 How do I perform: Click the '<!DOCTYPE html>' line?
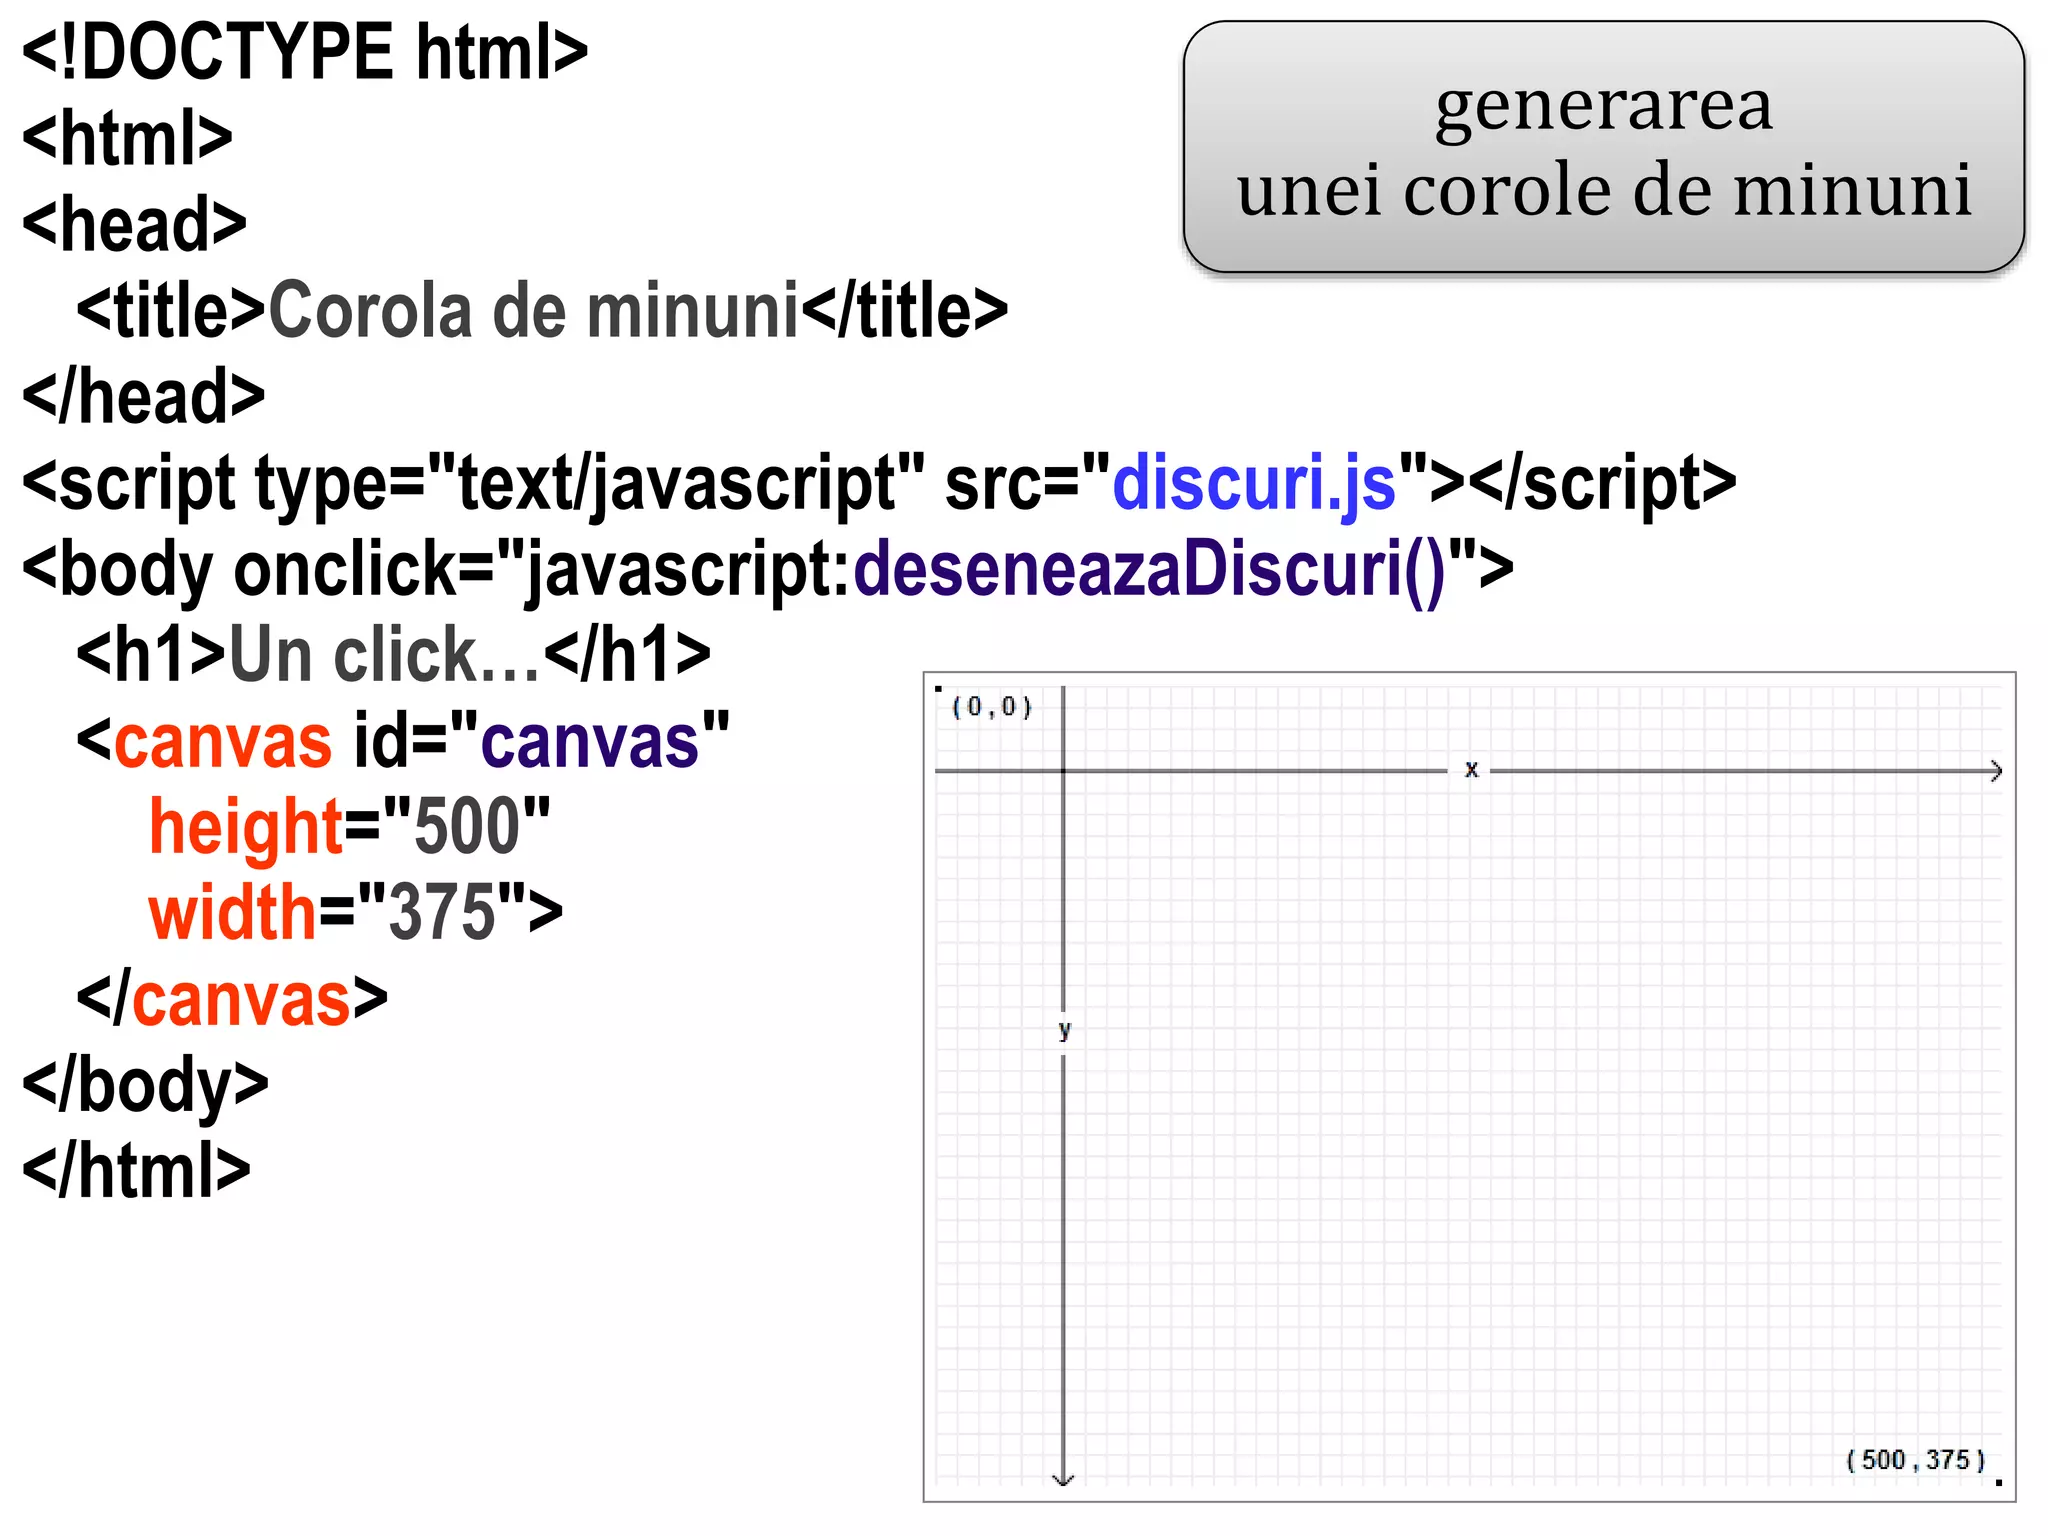[305, 52]
